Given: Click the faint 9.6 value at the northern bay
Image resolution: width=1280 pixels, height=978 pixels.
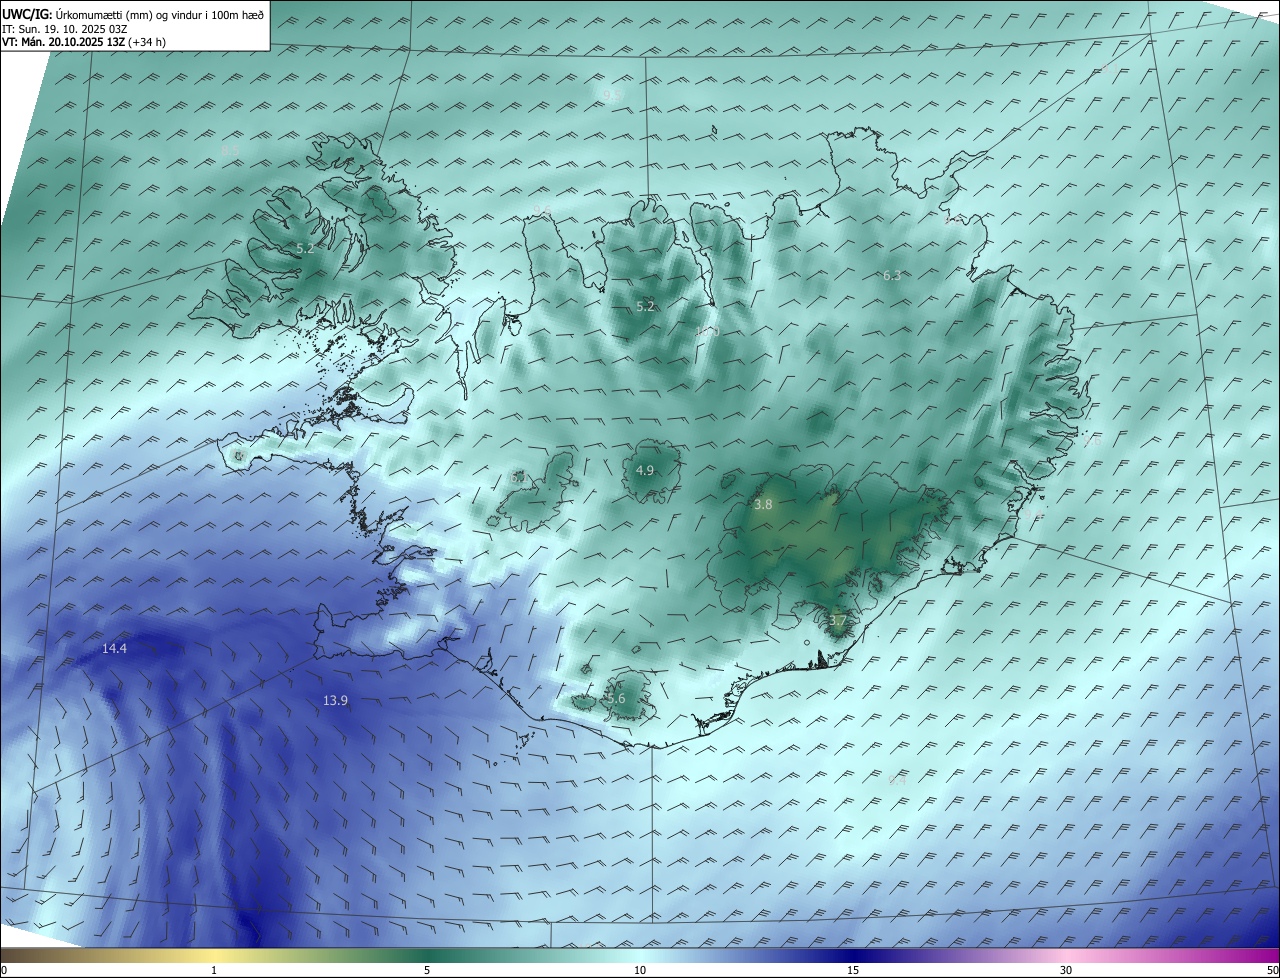Looking at the screenshot, I should click(x=543, y=209).
